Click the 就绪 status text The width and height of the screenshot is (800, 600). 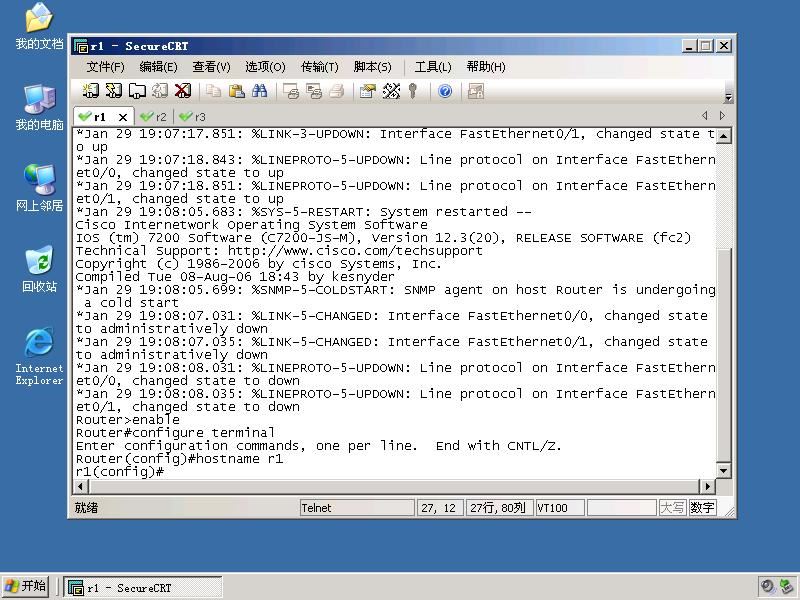click(86, 508)
